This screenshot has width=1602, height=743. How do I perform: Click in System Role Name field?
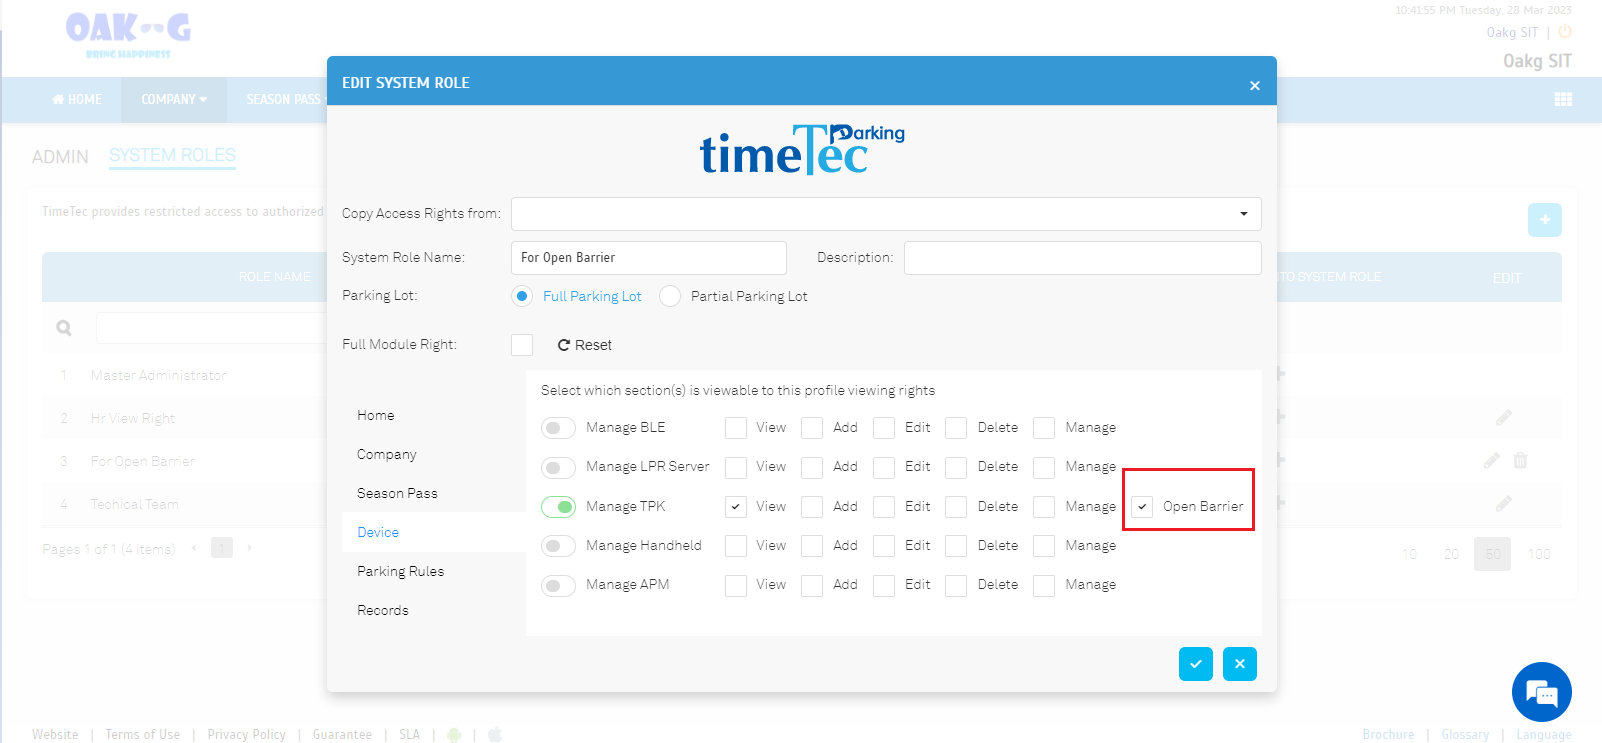649,258
